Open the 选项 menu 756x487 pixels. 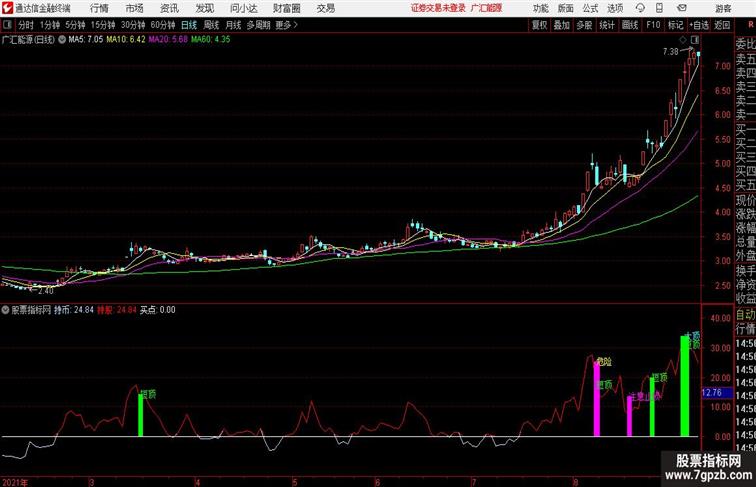pos(615,8)
